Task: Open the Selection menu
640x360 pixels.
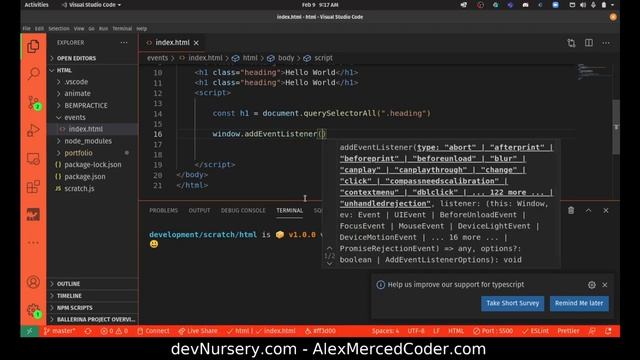Action: pos(59,29)
